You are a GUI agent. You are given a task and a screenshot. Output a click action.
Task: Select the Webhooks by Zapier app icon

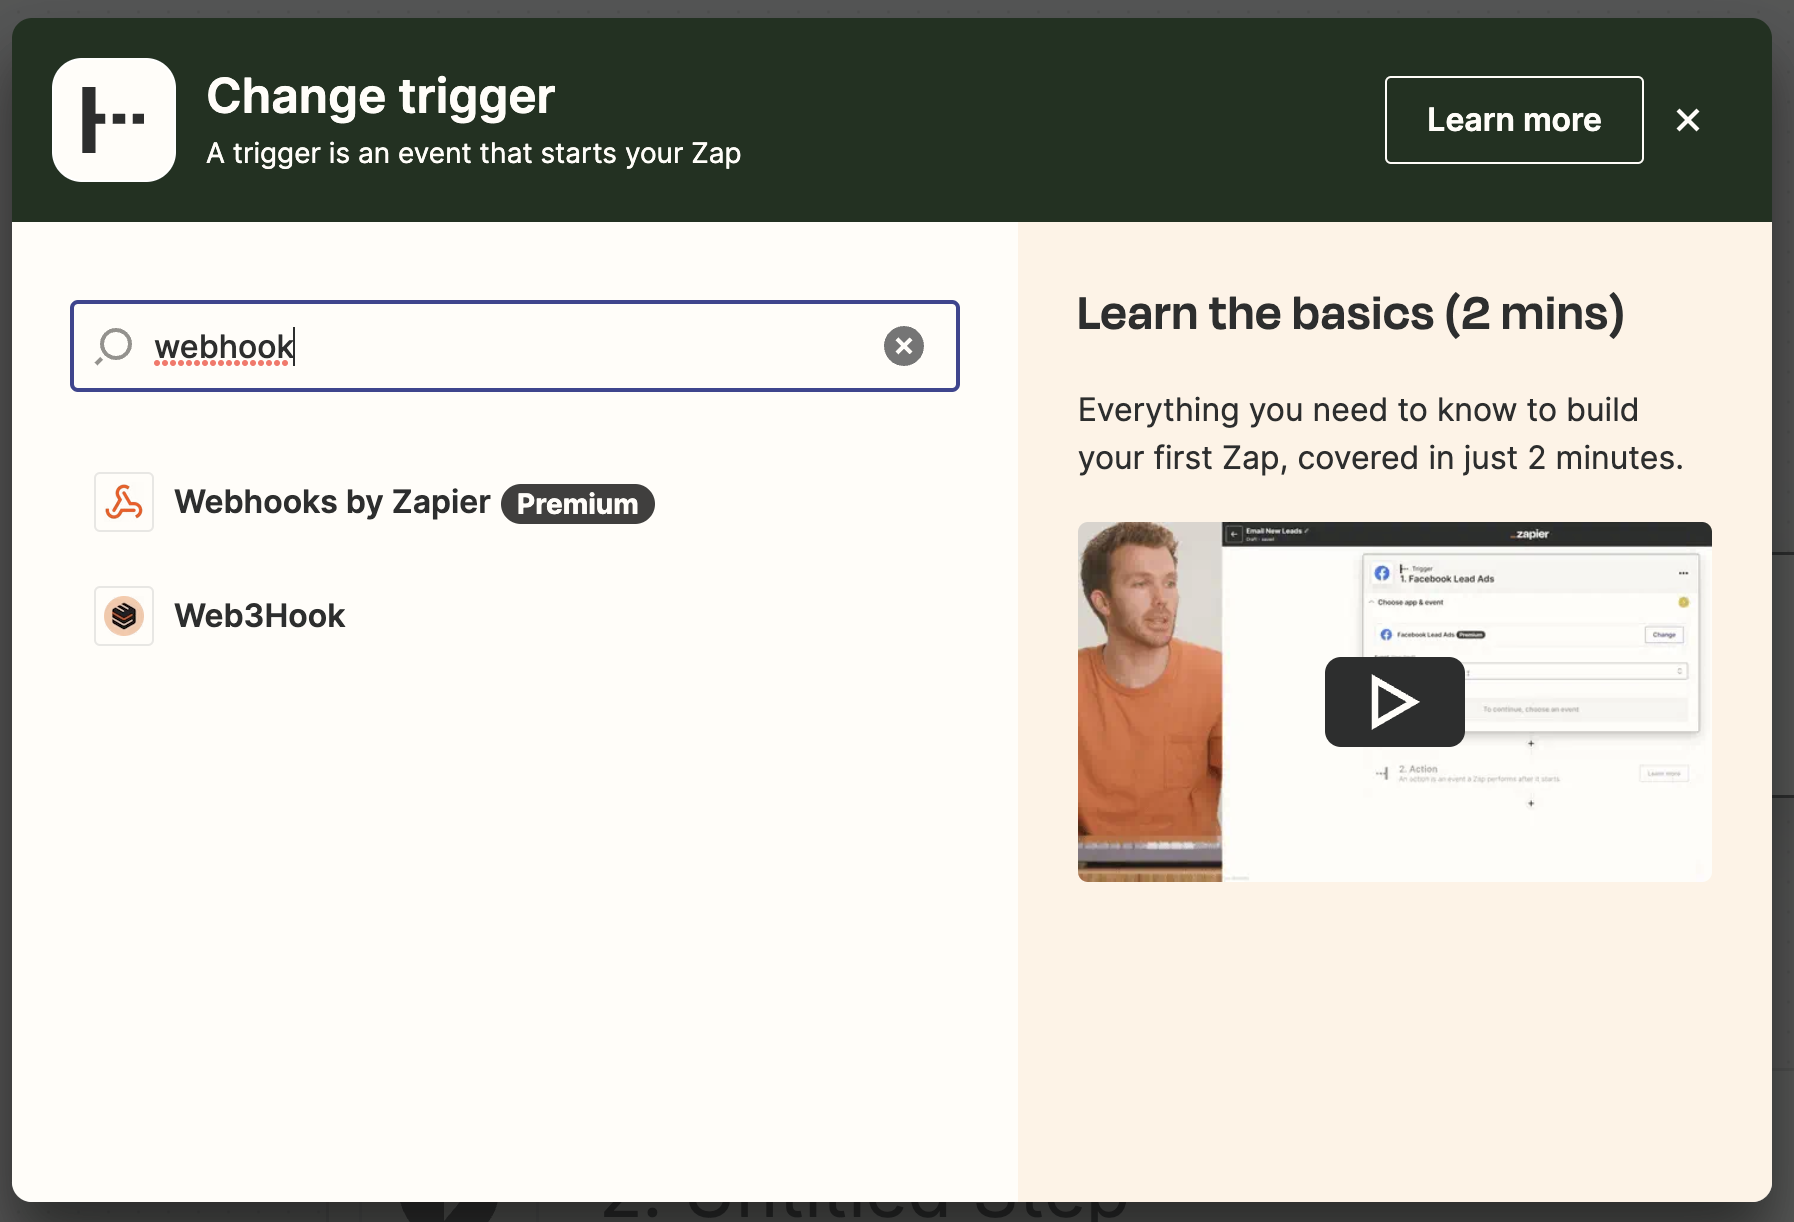point(124,502)
